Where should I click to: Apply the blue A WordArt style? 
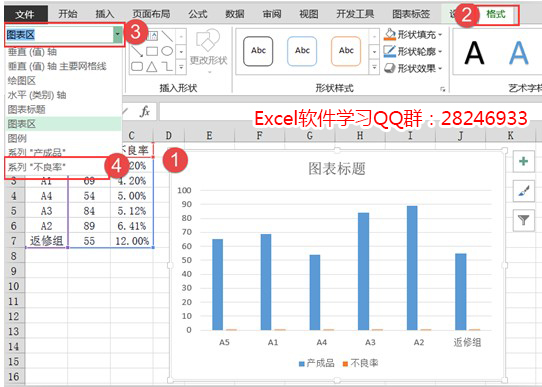click(x=519, y=53)
